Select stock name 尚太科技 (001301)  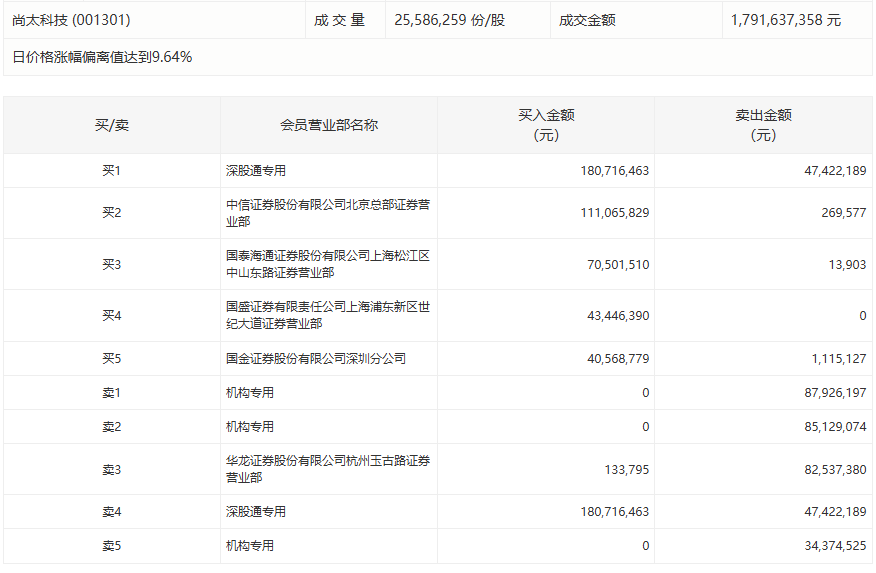pos(72,20)
